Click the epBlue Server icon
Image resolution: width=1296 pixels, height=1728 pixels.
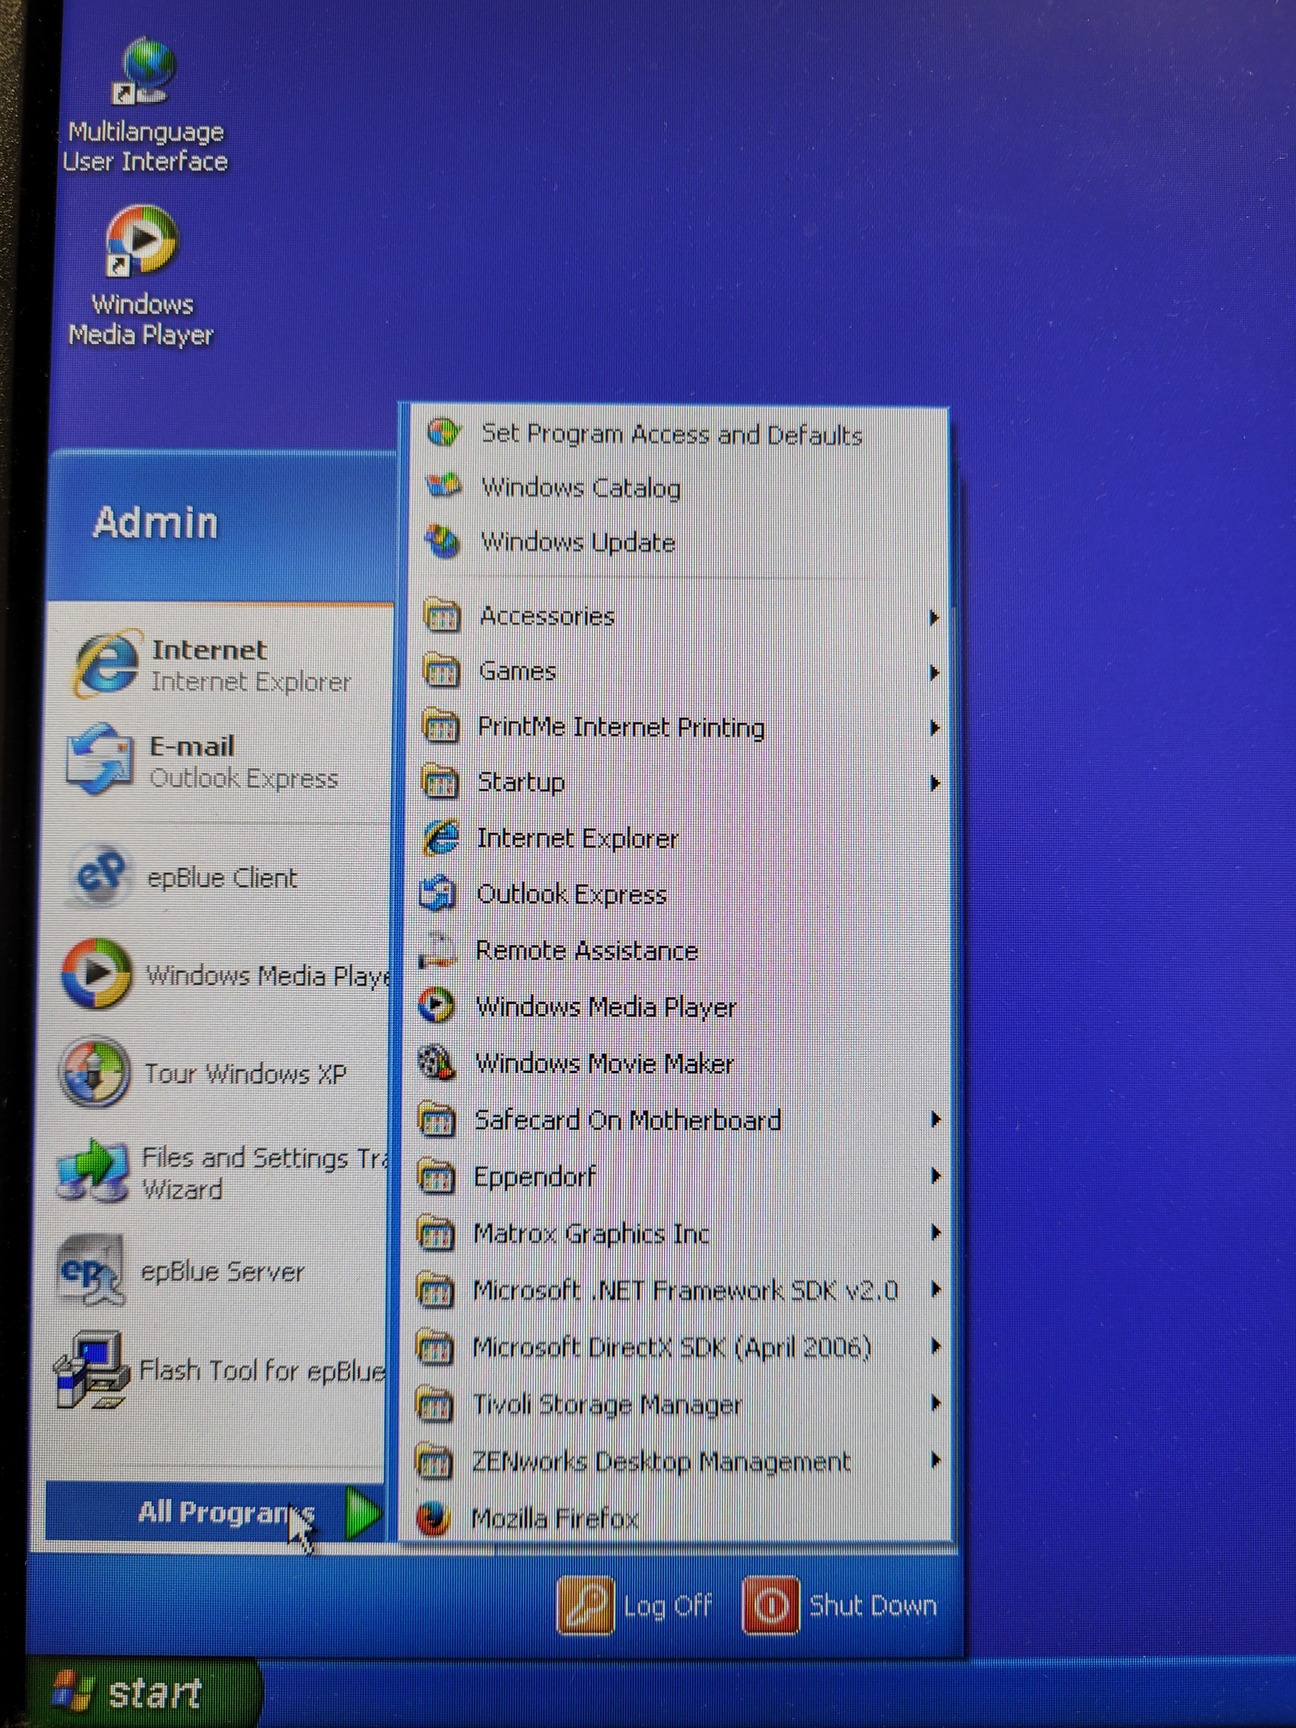click(x=91, y=1270)
